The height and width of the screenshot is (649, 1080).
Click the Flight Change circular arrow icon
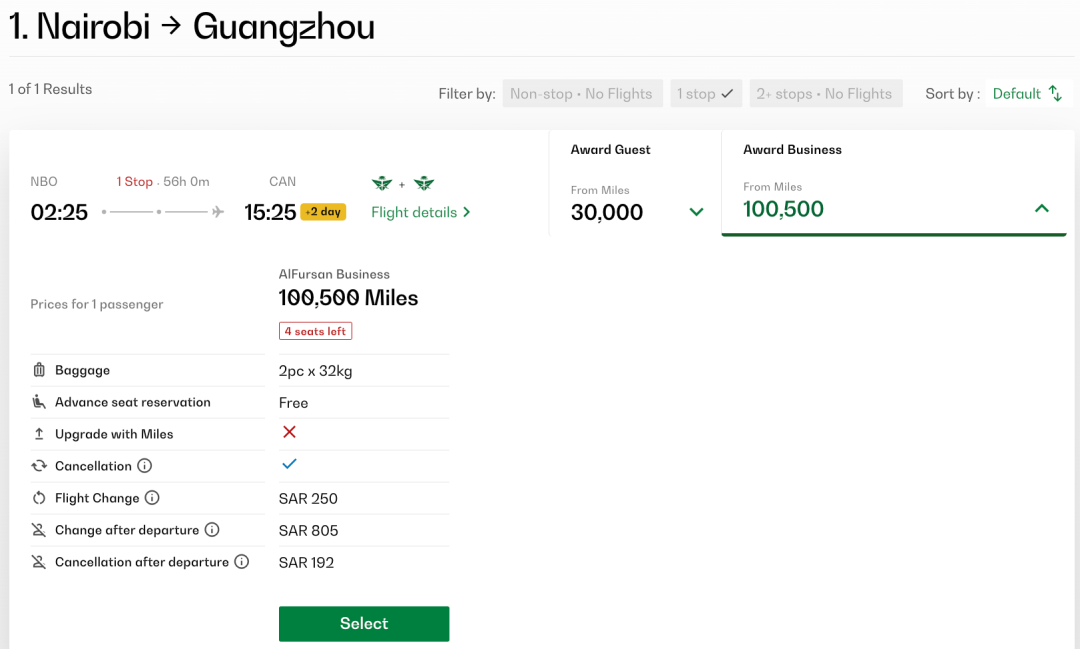click(x=39, y=498)
